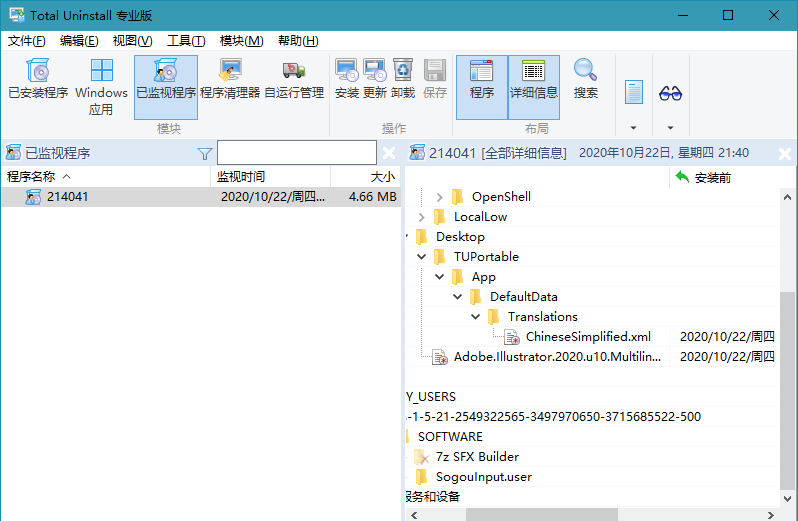Select the SogouInput.user registry key
Image resolution: width=798 pixels, height=521 pixels.
pyautogui.click(x=484, y=477)
